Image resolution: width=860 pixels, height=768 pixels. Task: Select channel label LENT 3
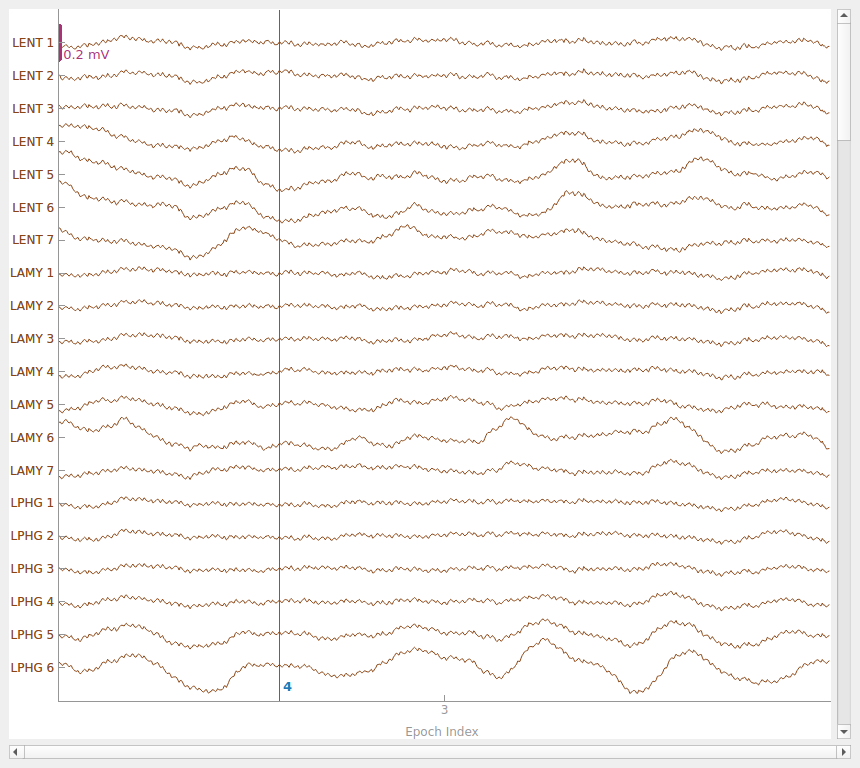pos(33,109)
